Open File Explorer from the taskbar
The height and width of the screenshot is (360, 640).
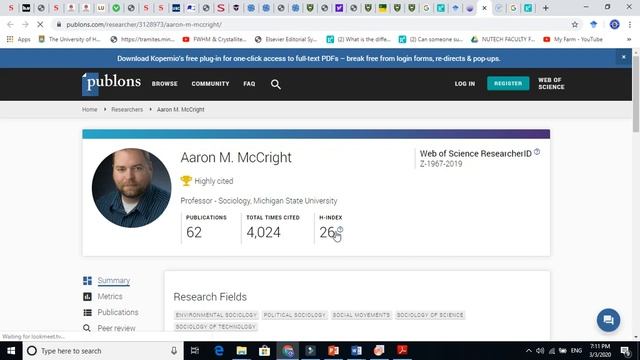click(242, 351)
